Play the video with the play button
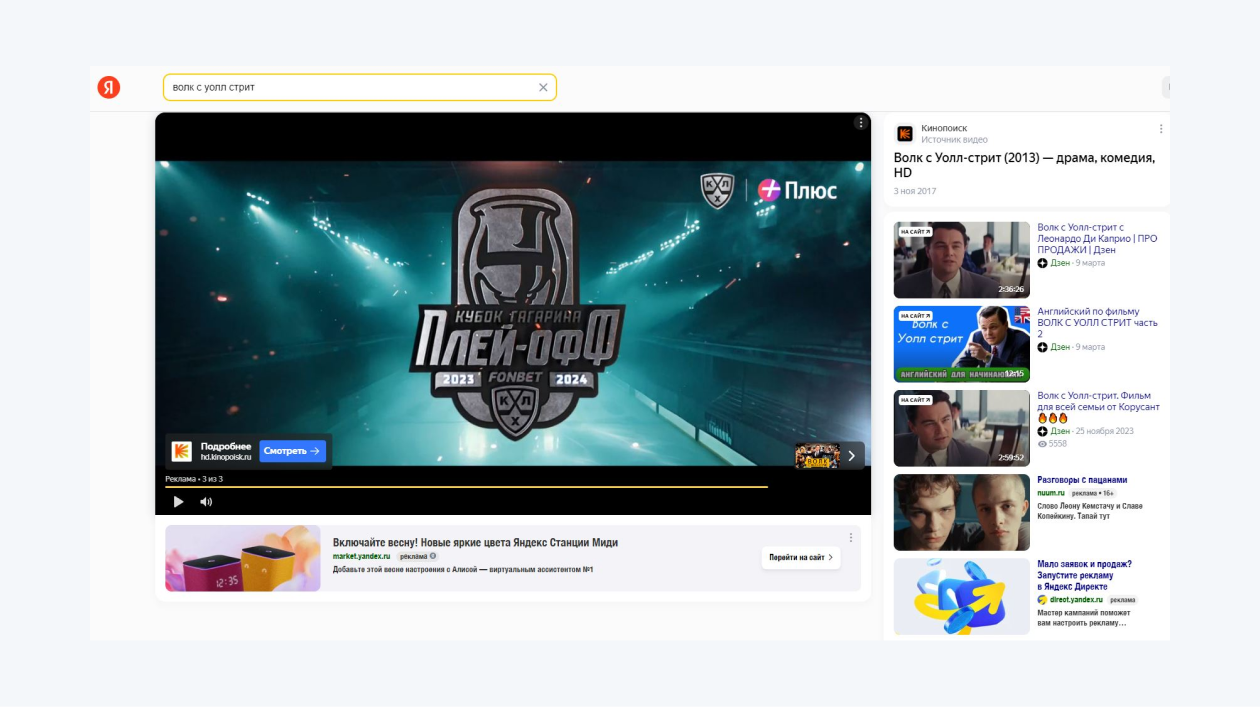The image size is (1260, 707). [x=179, y=500]
